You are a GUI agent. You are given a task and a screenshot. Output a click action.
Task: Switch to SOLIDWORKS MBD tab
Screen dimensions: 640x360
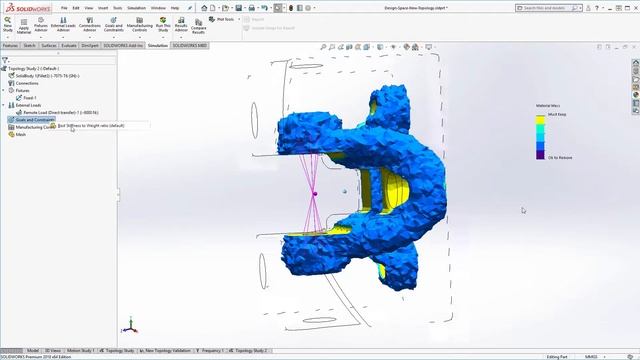[x=190, y=45]
